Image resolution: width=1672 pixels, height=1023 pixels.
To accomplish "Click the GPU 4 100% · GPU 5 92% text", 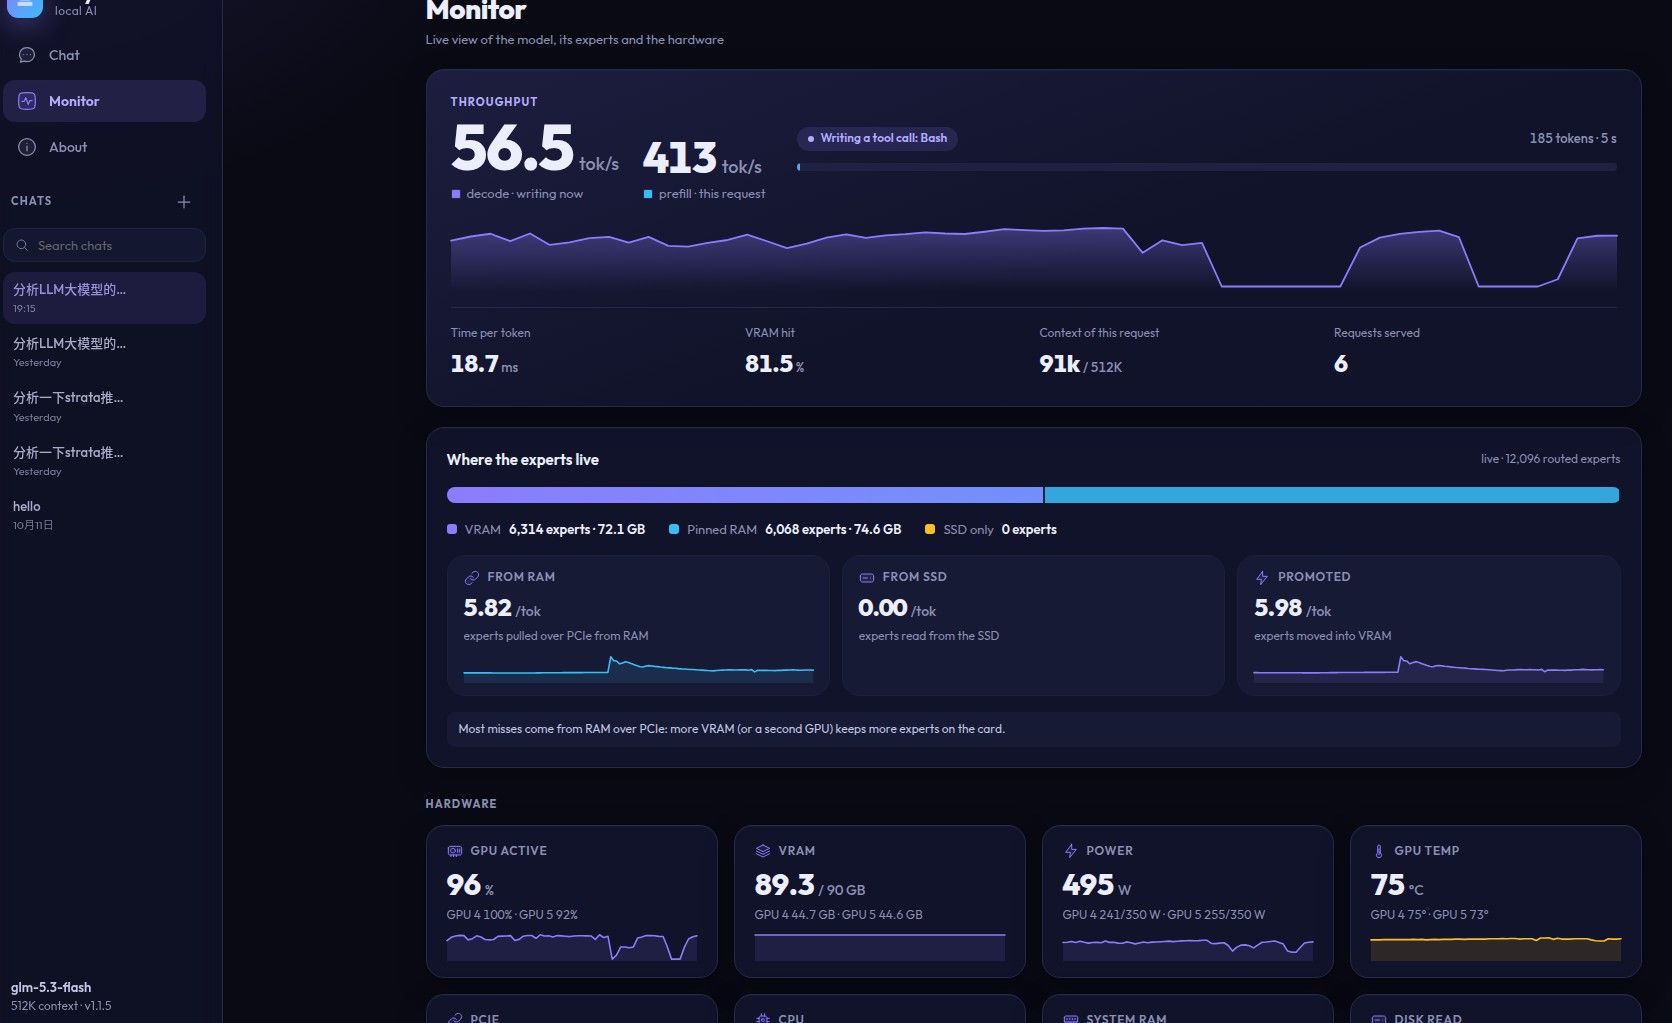I will pos(512,915).
